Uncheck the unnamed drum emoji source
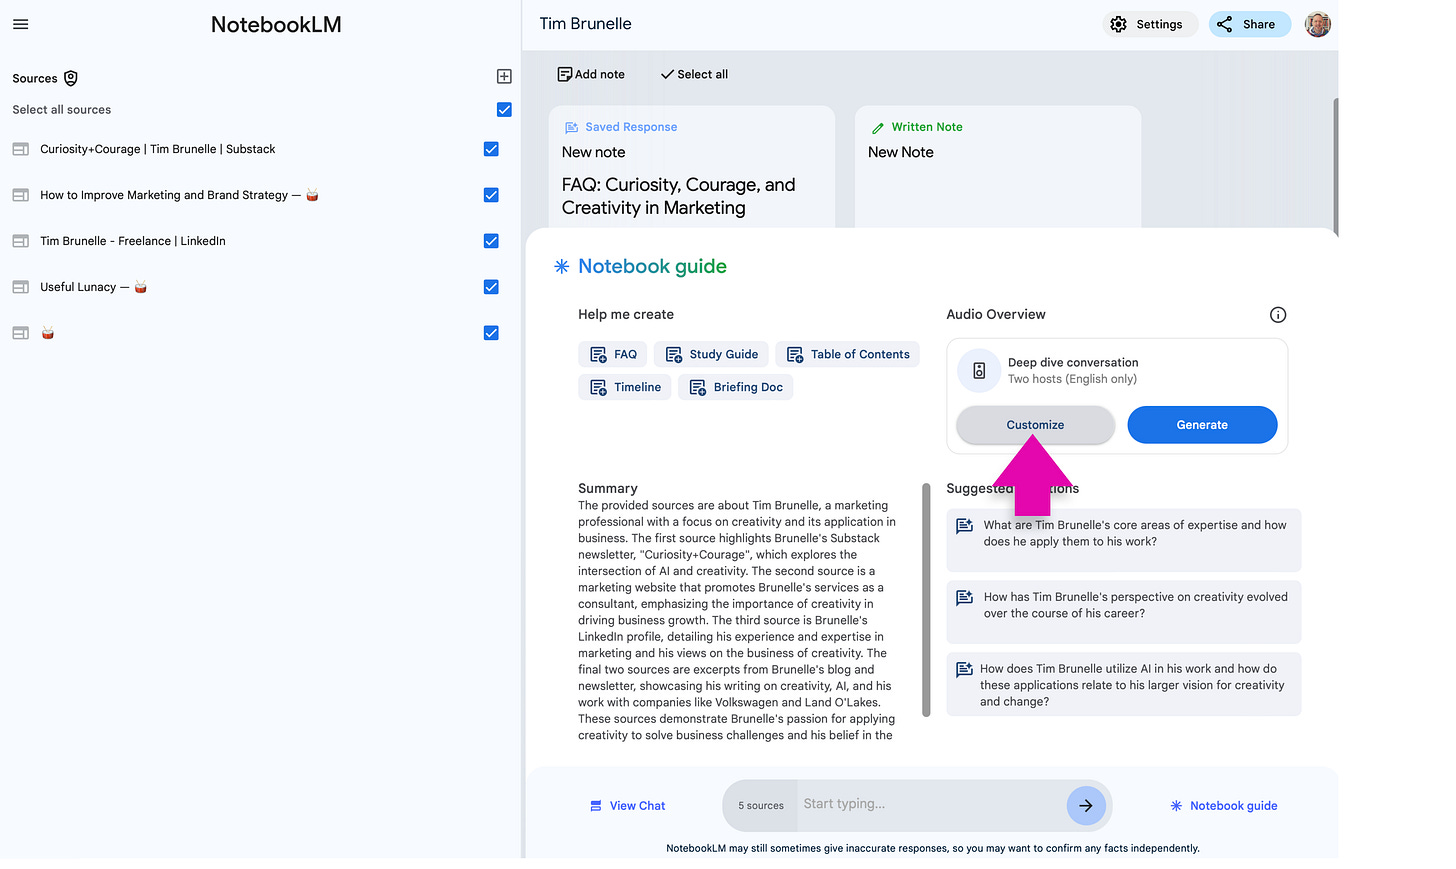This screenshot has width=1456, height=869. pos(491,333)
